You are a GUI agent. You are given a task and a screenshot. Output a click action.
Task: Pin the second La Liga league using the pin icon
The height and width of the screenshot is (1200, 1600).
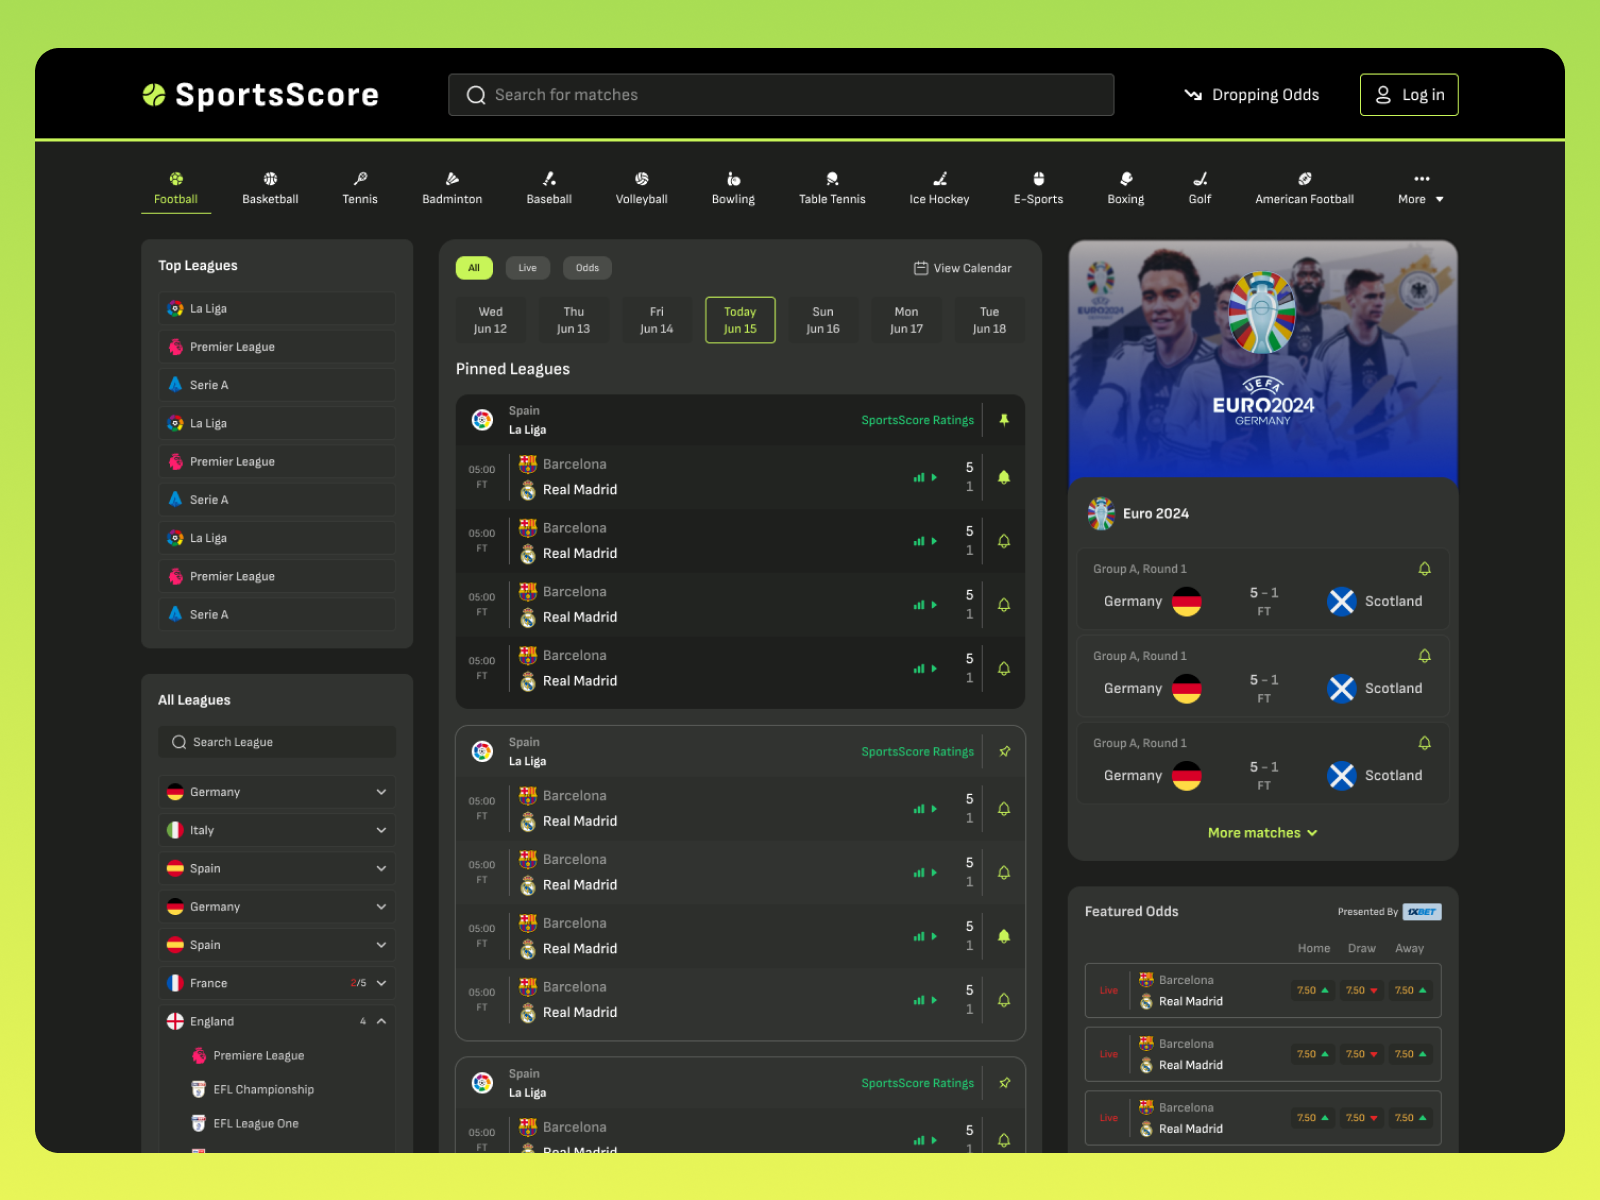pos(1005,751)
